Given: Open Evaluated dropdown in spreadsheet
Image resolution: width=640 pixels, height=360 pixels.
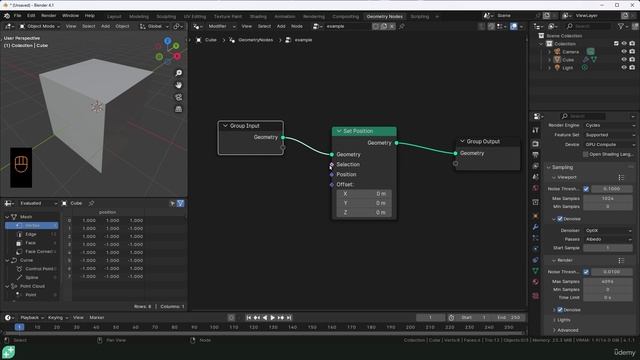Looking at the screenshot, I should point(38,203).
